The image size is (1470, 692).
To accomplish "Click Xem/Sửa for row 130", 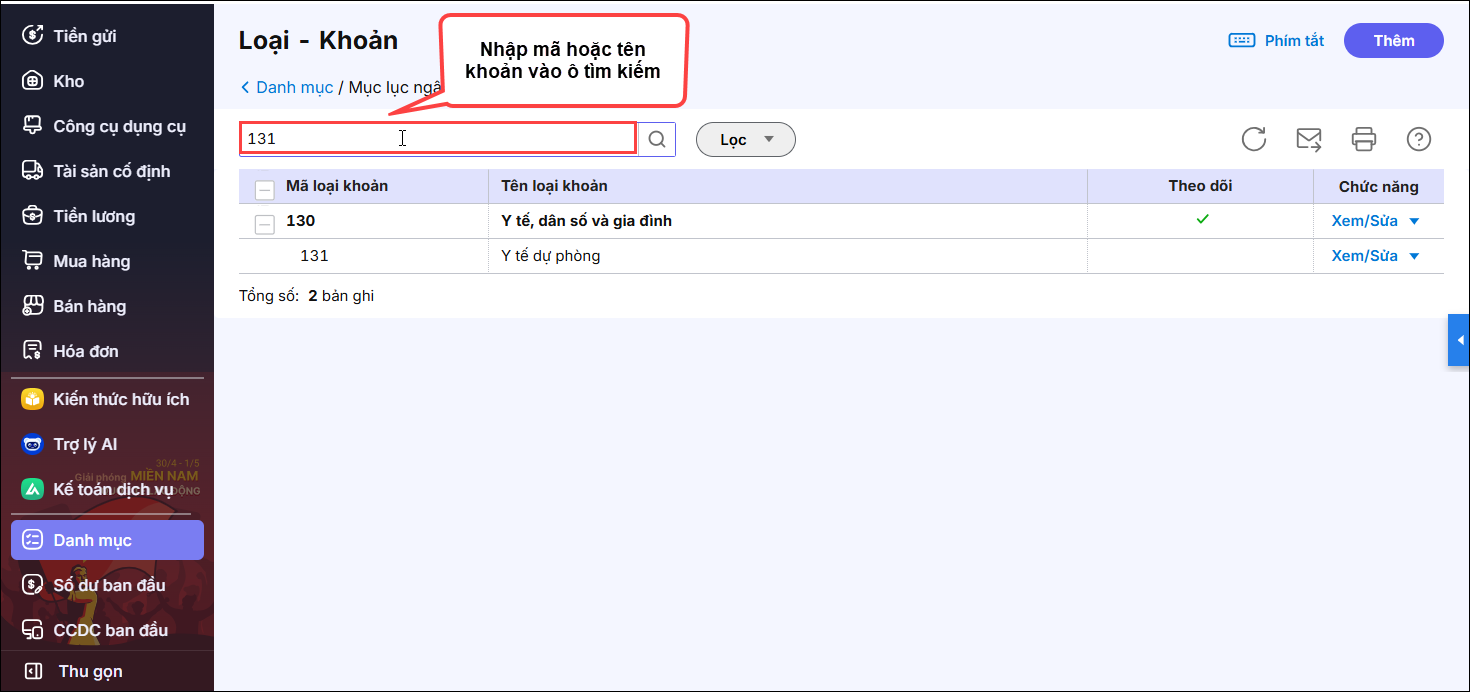I will click(1364, 221).
